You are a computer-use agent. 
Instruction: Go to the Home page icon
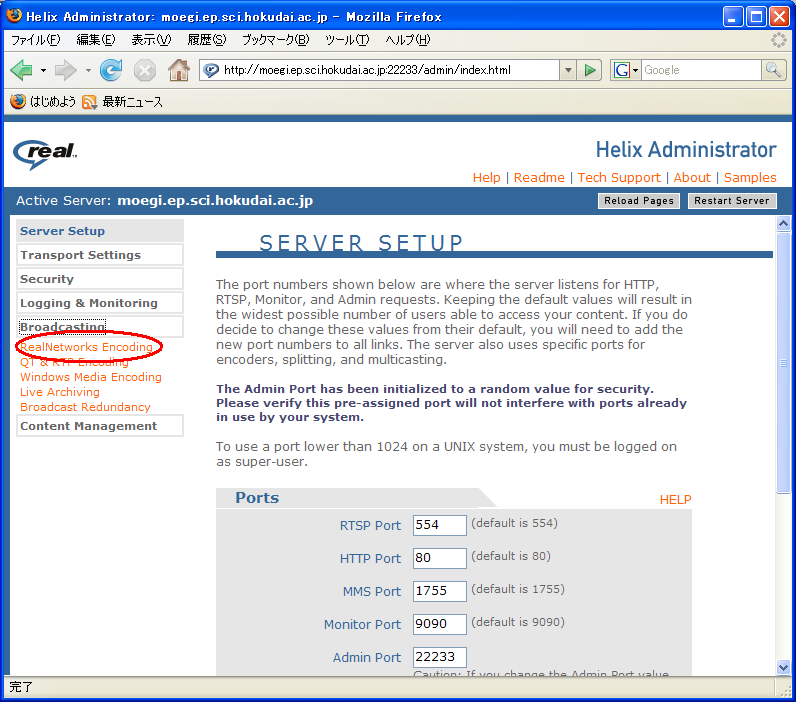click(179, 70)
